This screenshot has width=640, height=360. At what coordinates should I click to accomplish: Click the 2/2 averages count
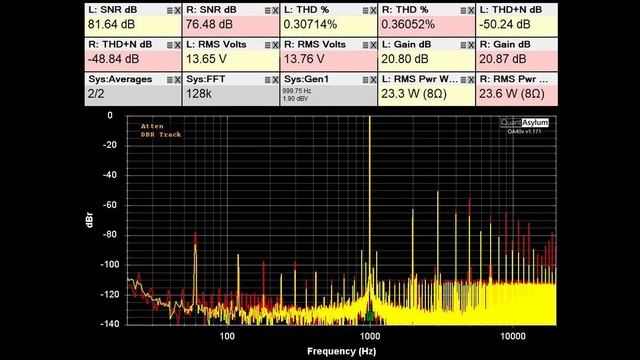[x=96, y=94]
